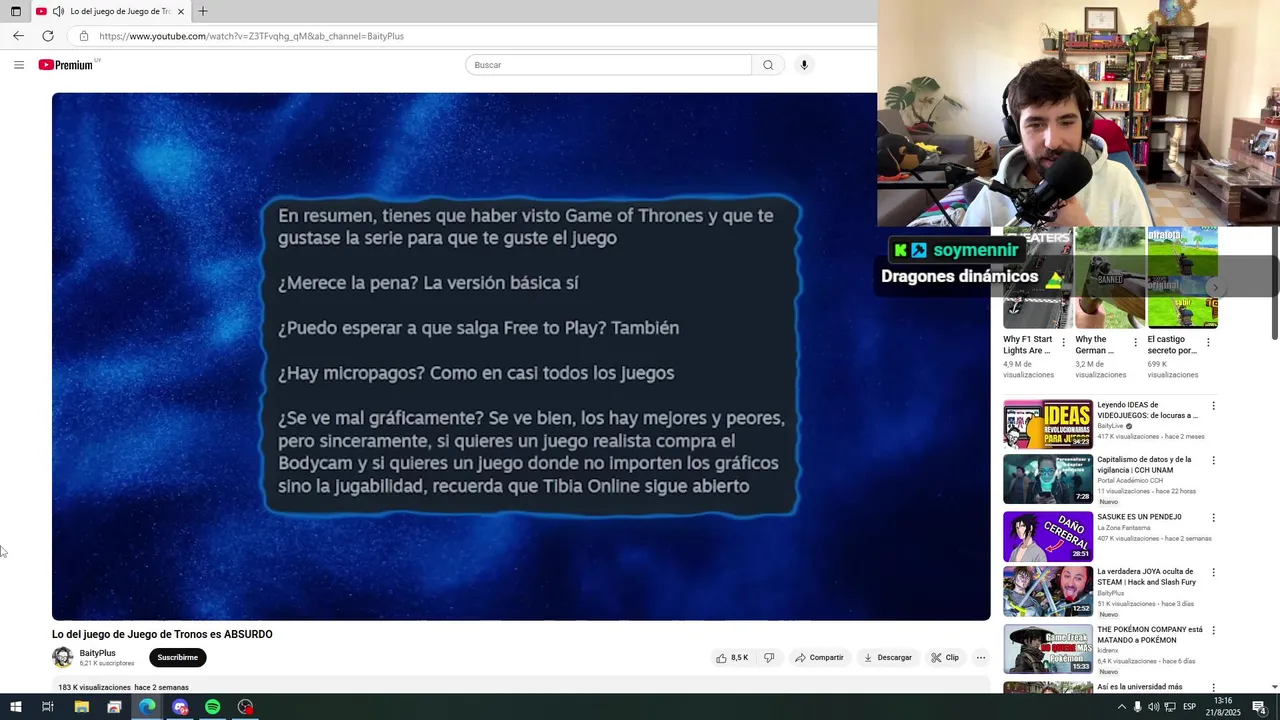Open options menu for 'Why the German' short
This screenshot has height=720, width=1280.
coord(1135,342)
